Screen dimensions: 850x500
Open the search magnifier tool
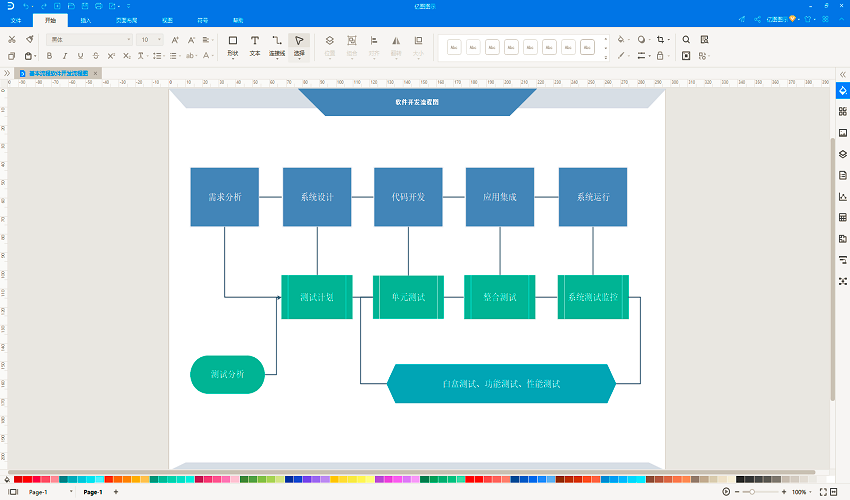point(686,40)
